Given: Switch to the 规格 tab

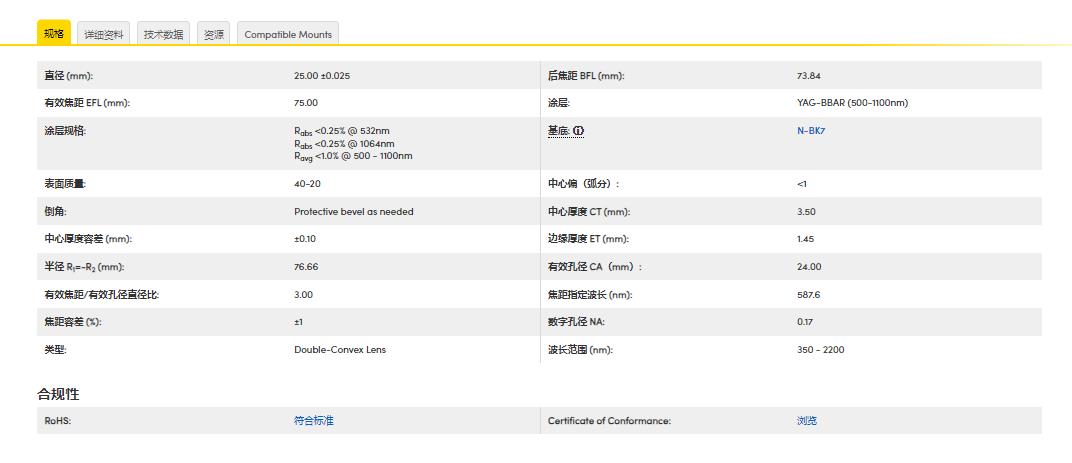Looking at the screenshot, I should pyautogui.click(x=54, y=34).
